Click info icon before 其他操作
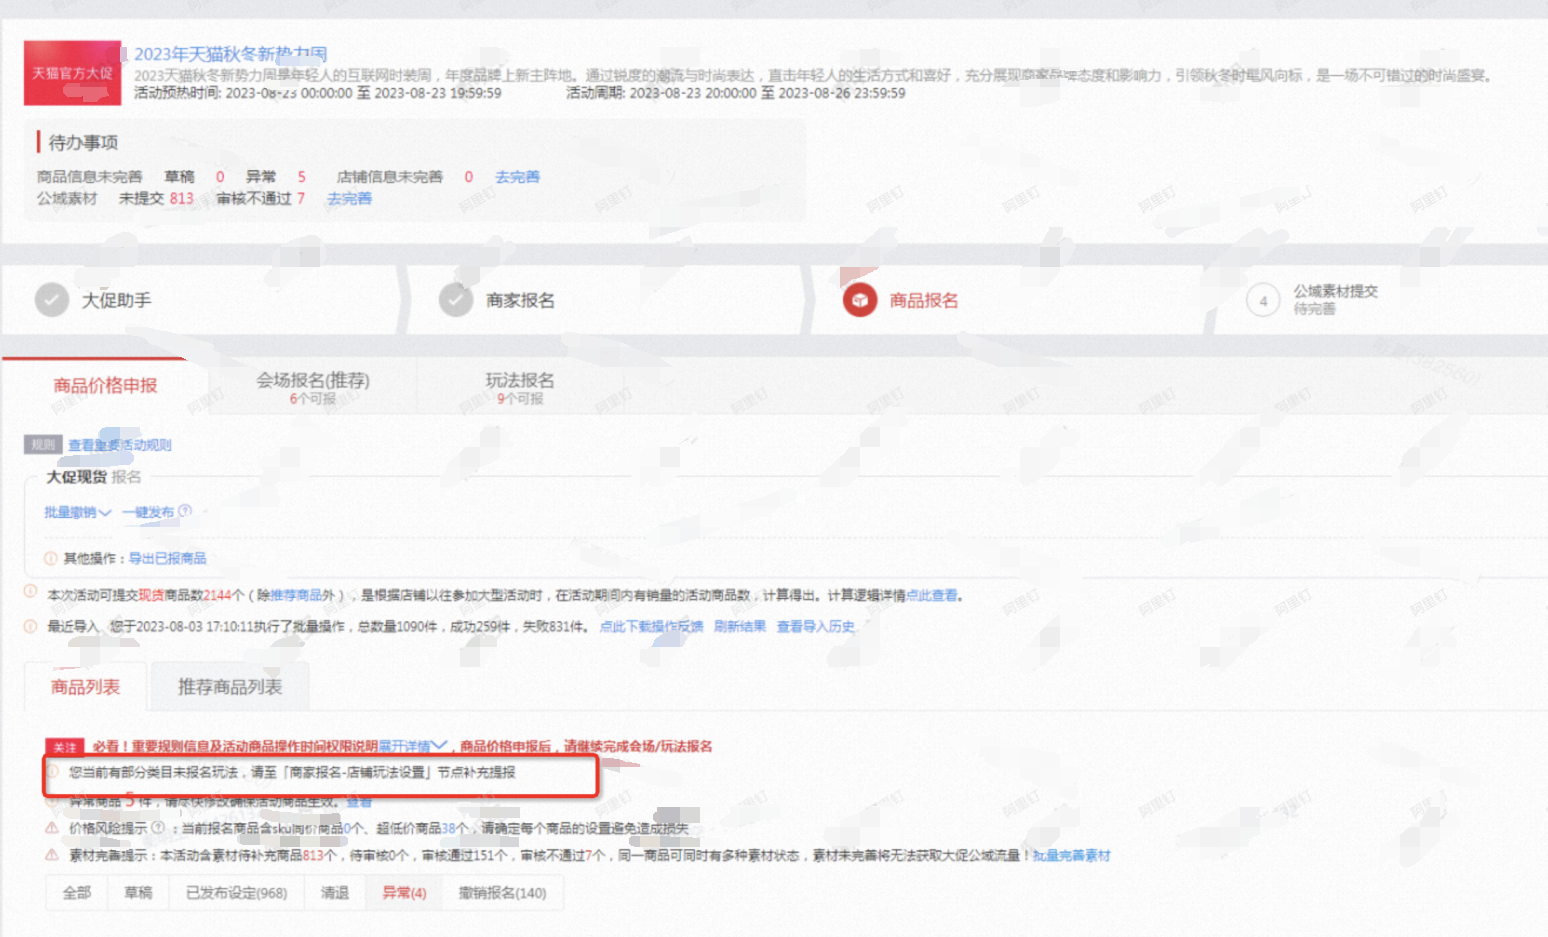 (50, 558)
